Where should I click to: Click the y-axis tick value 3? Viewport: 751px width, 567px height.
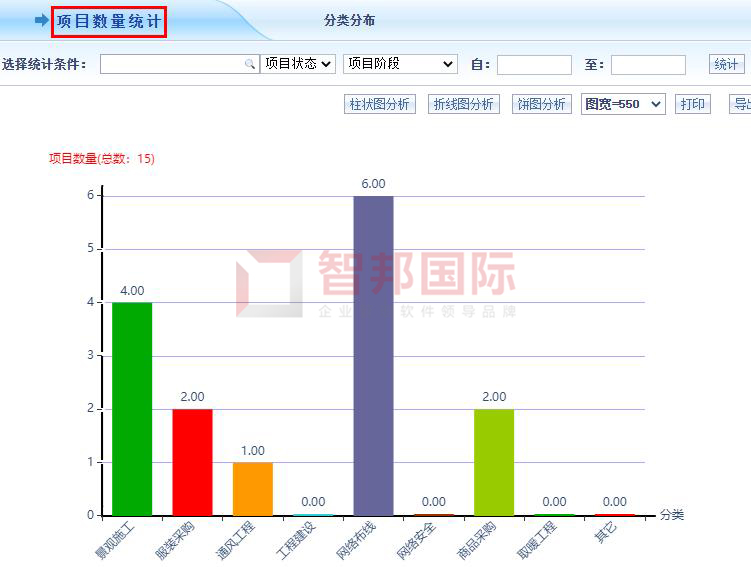coord(91,355)
